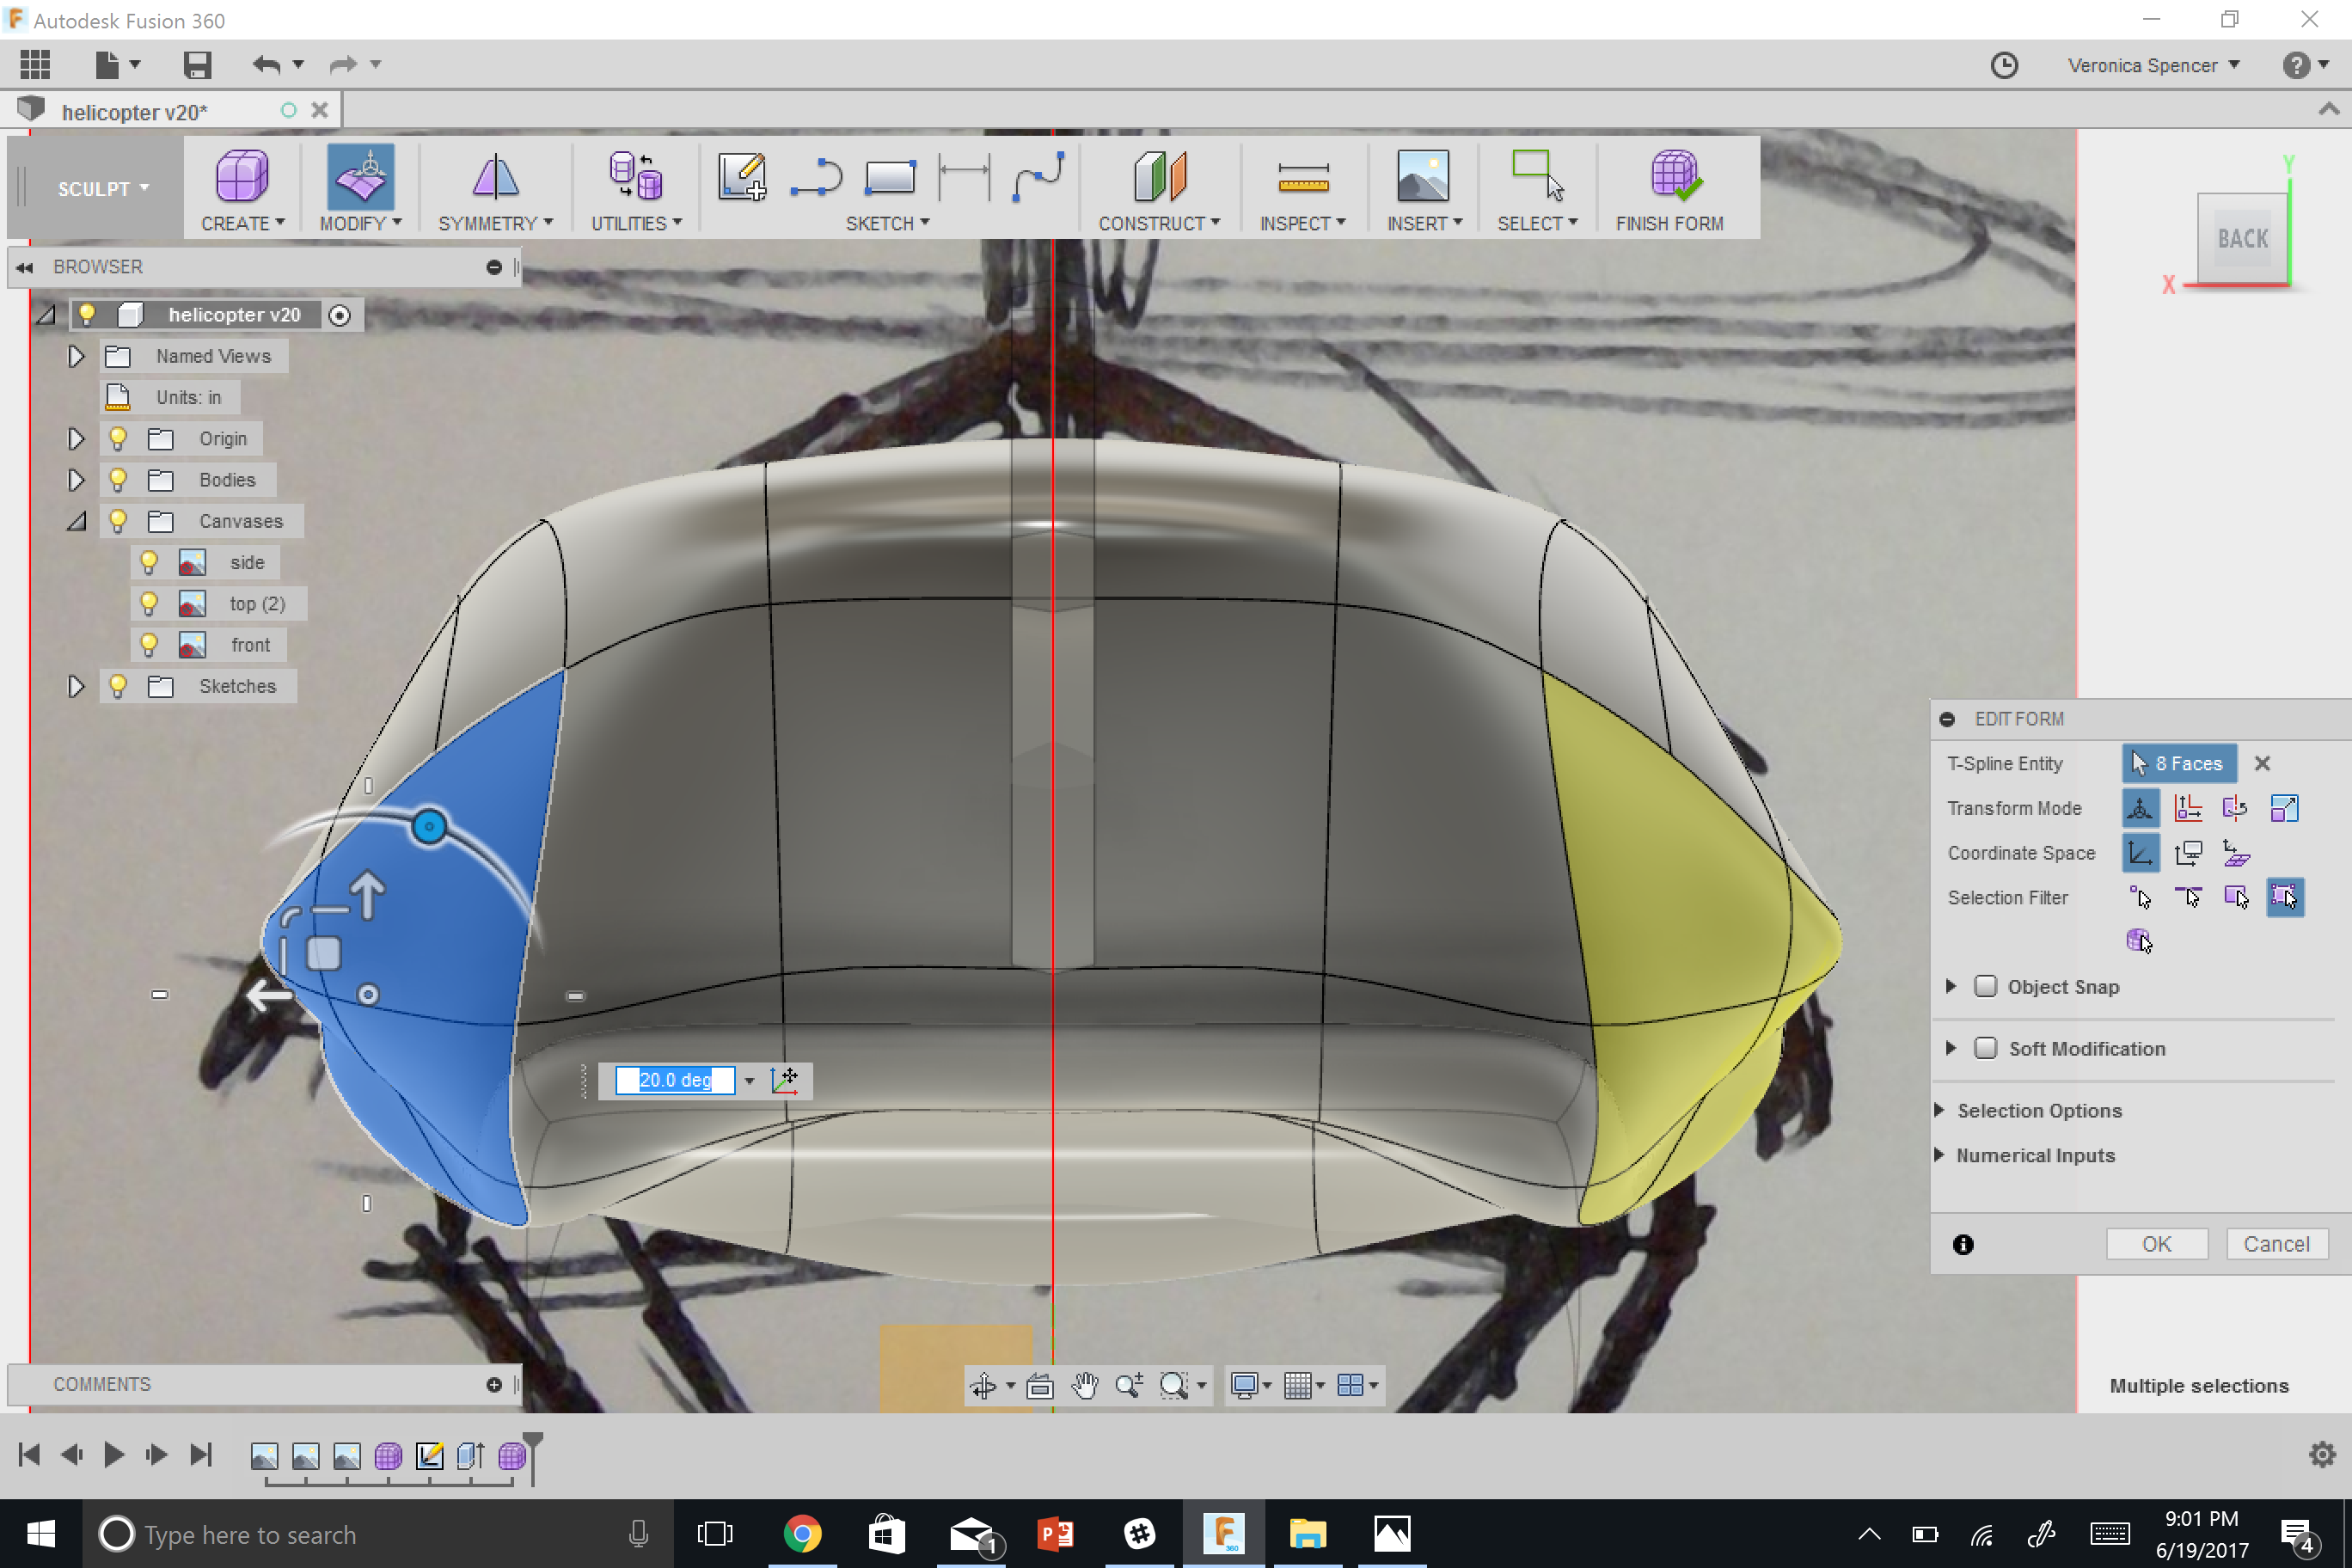
Task: Collapse the Canvases folder
Action: coord(76,521)
